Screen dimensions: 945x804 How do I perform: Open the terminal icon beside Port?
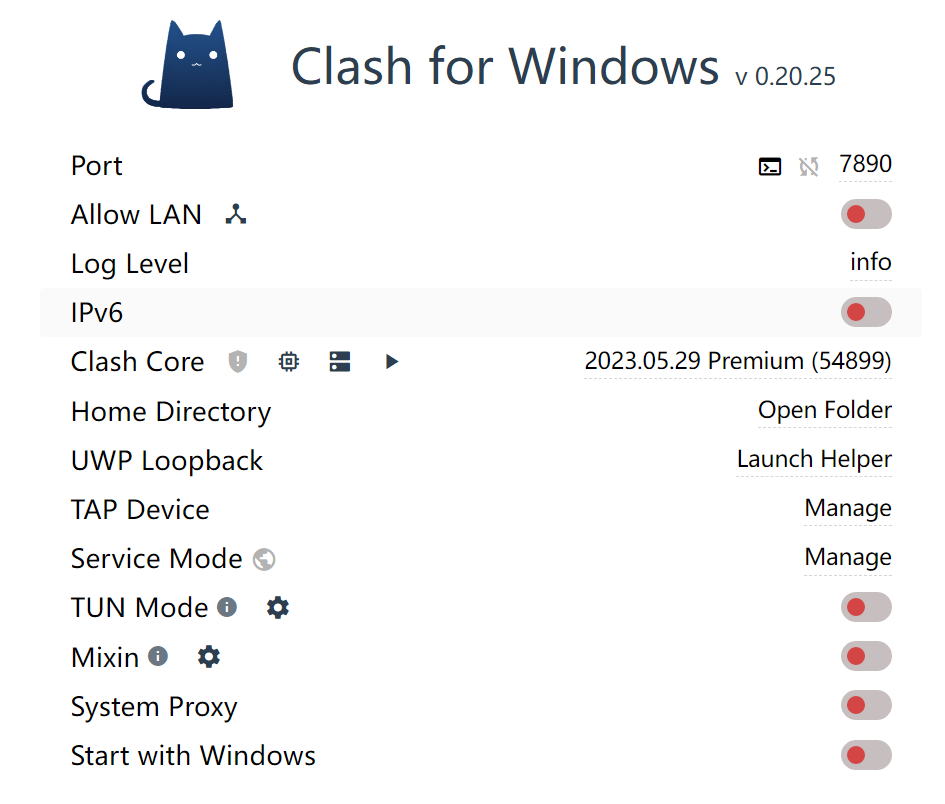tap(770, 166)
